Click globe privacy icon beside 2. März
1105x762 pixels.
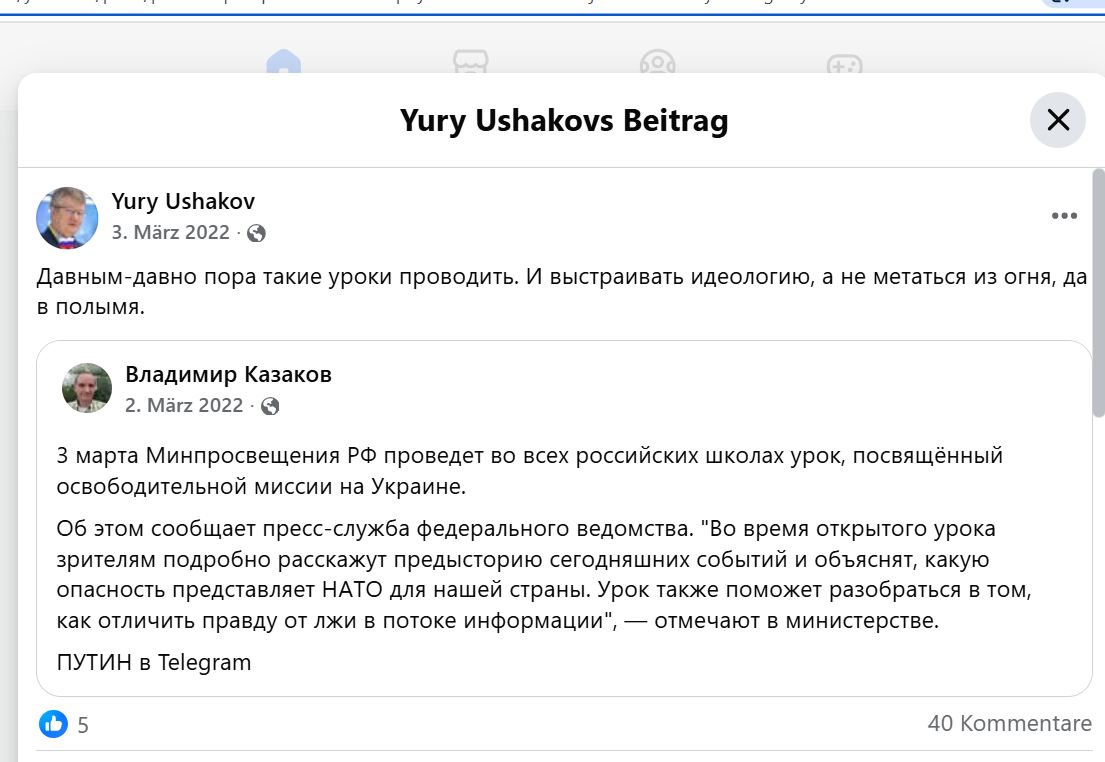[270, 406]
